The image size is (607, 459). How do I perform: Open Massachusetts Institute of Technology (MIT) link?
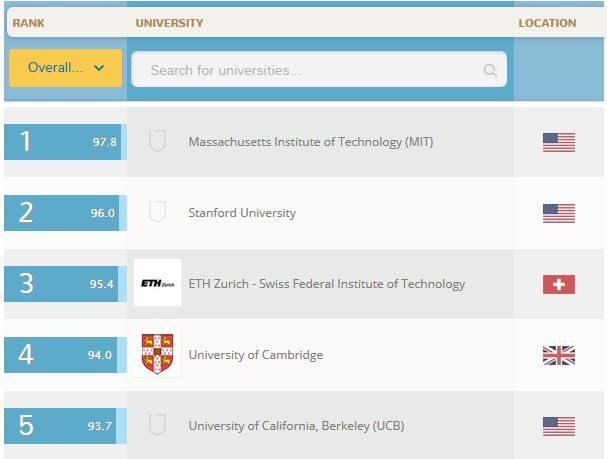(x=311, y=142)
